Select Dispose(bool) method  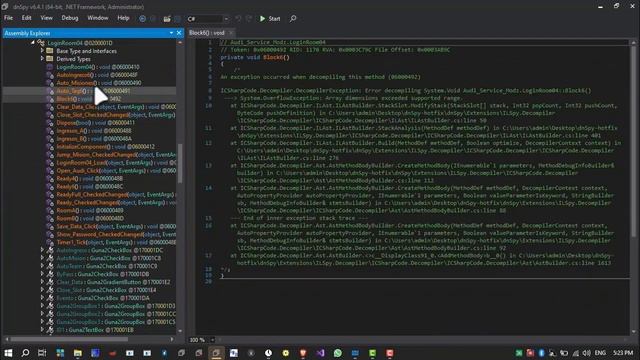coord(95,122)
